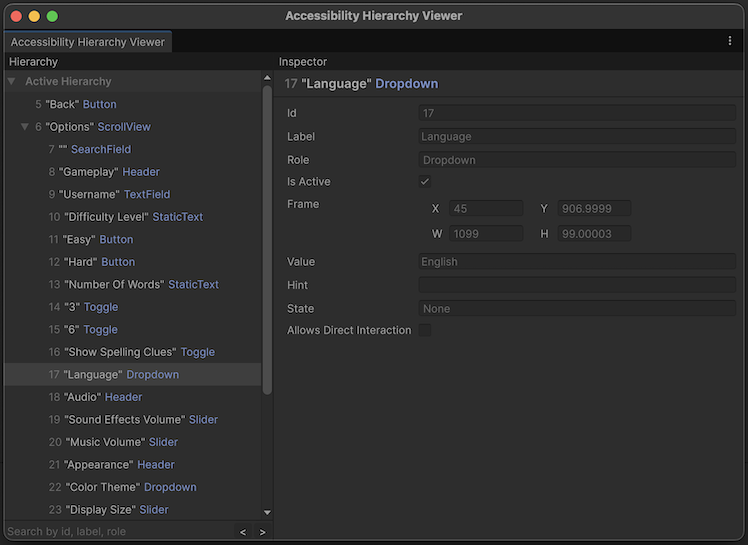Select the "6" Toggle row
The width and height of the screenshot is (748, 545).
(133, 330)
